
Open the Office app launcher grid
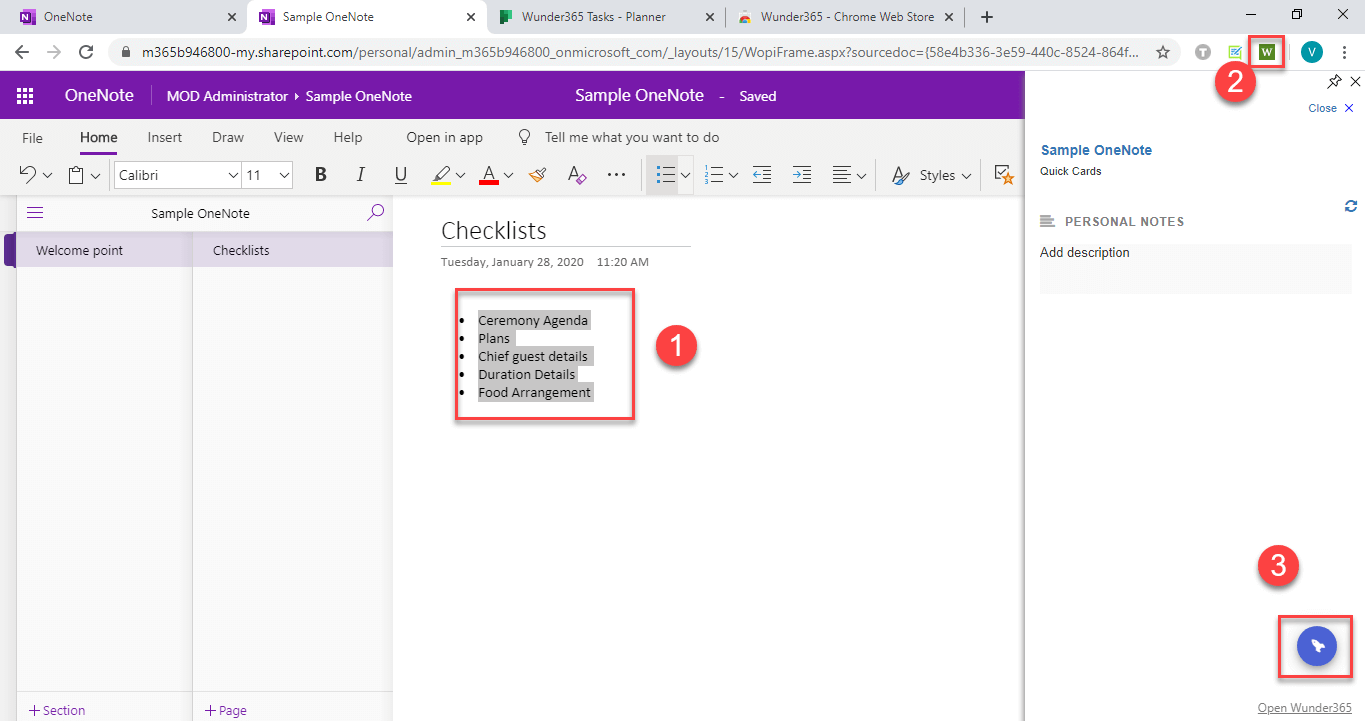tap(25, 96)
